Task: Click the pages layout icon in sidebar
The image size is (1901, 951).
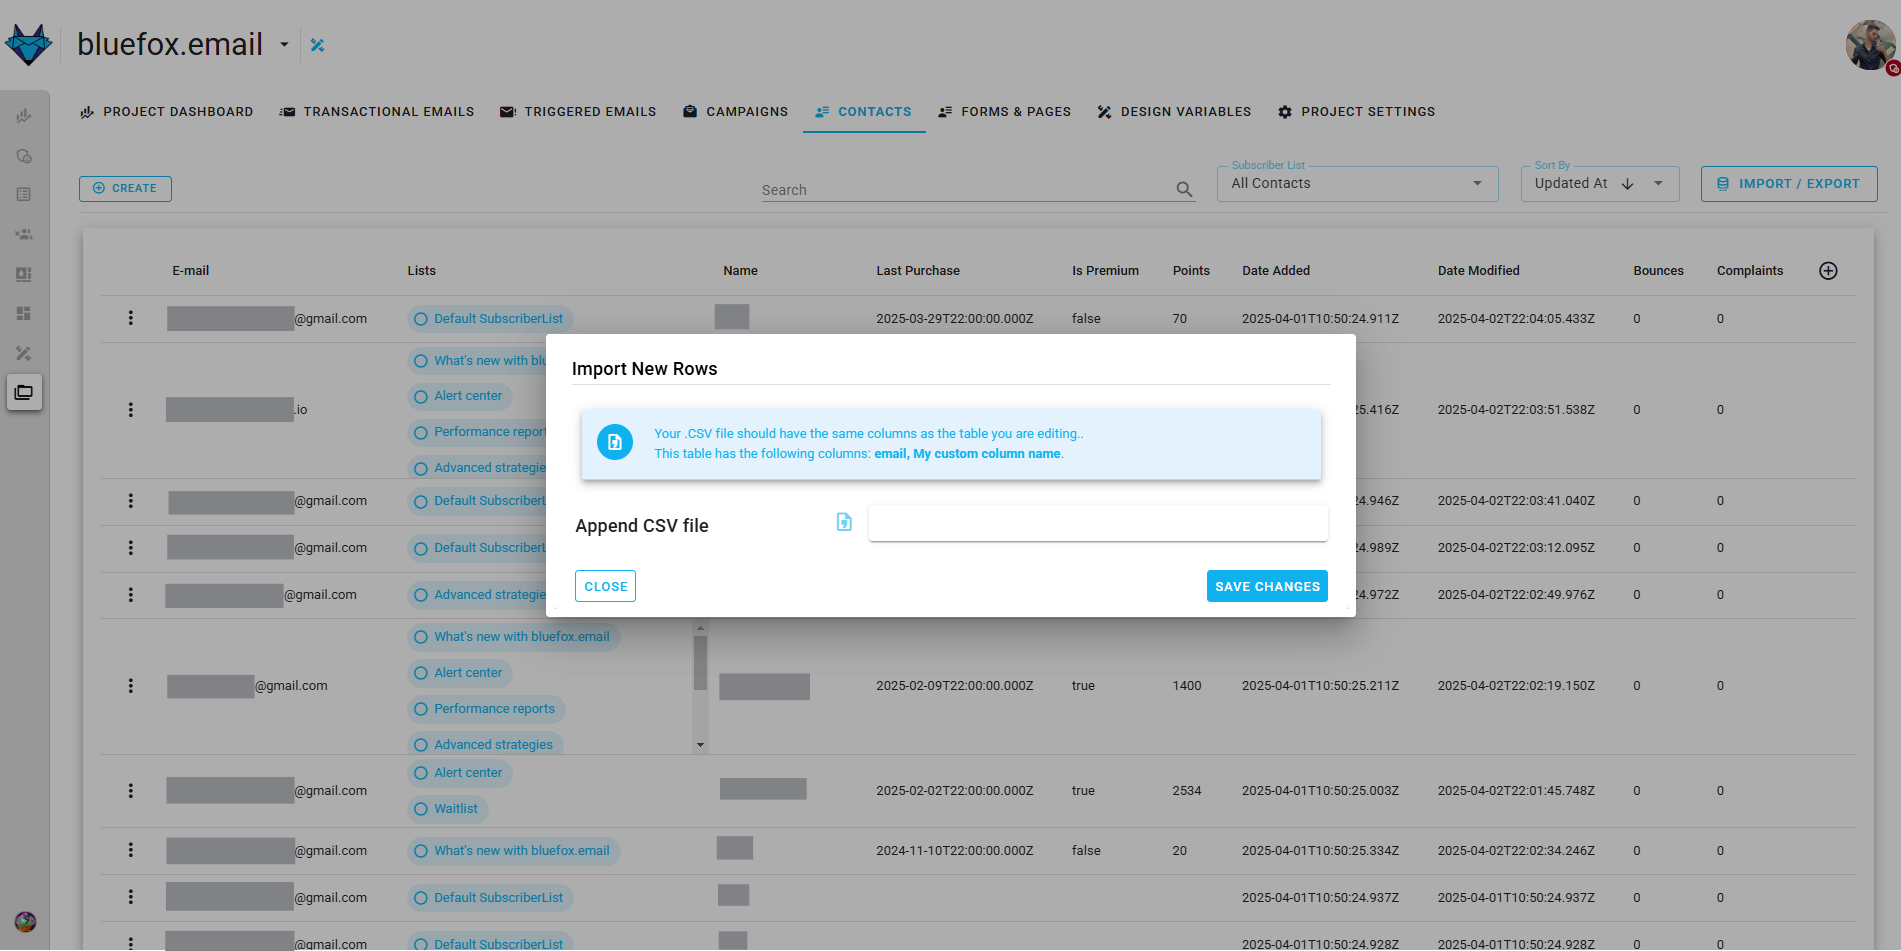Action: (x=24, y=274)
